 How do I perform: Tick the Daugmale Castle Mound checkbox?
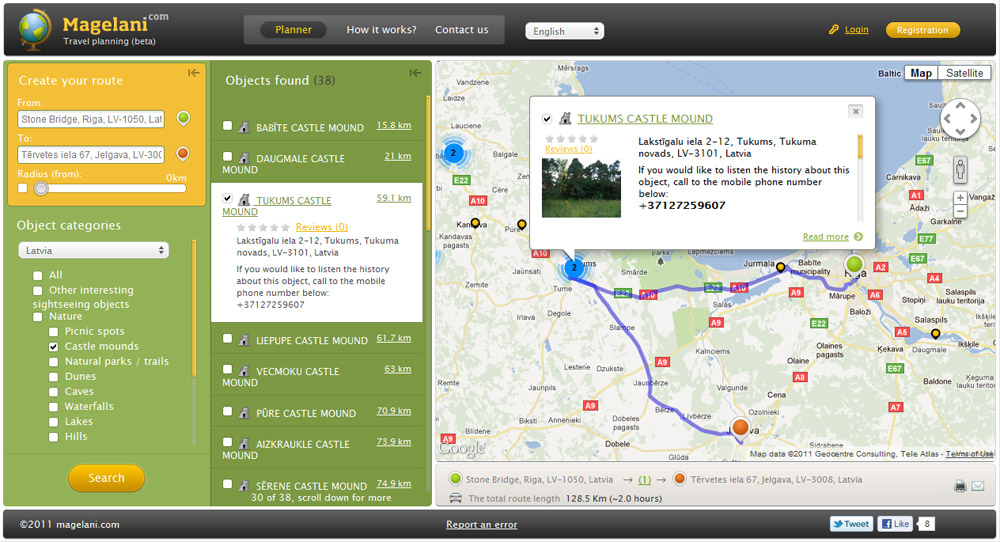pyautogui.click(x=228, y=156)
